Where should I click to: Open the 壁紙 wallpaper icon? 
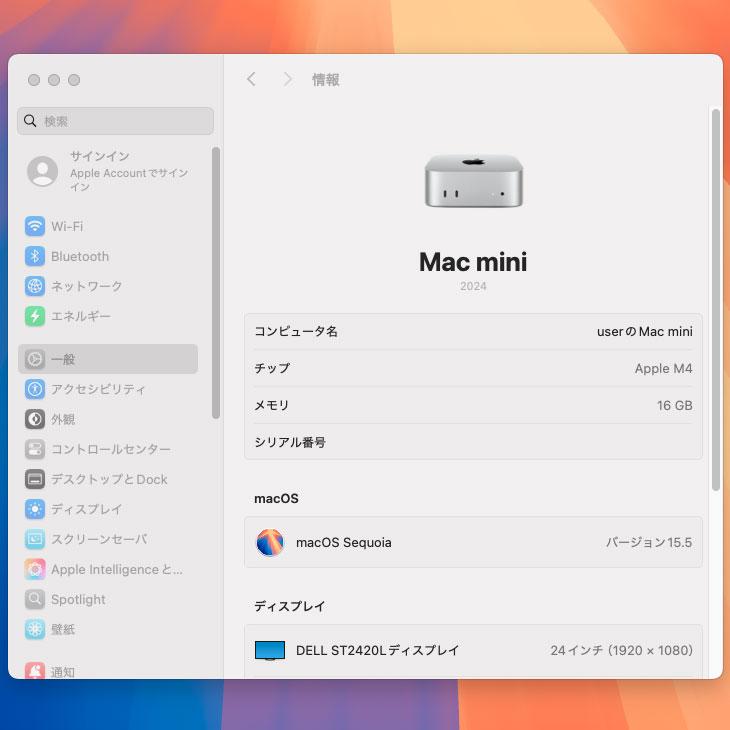click(x=35, y=629)
